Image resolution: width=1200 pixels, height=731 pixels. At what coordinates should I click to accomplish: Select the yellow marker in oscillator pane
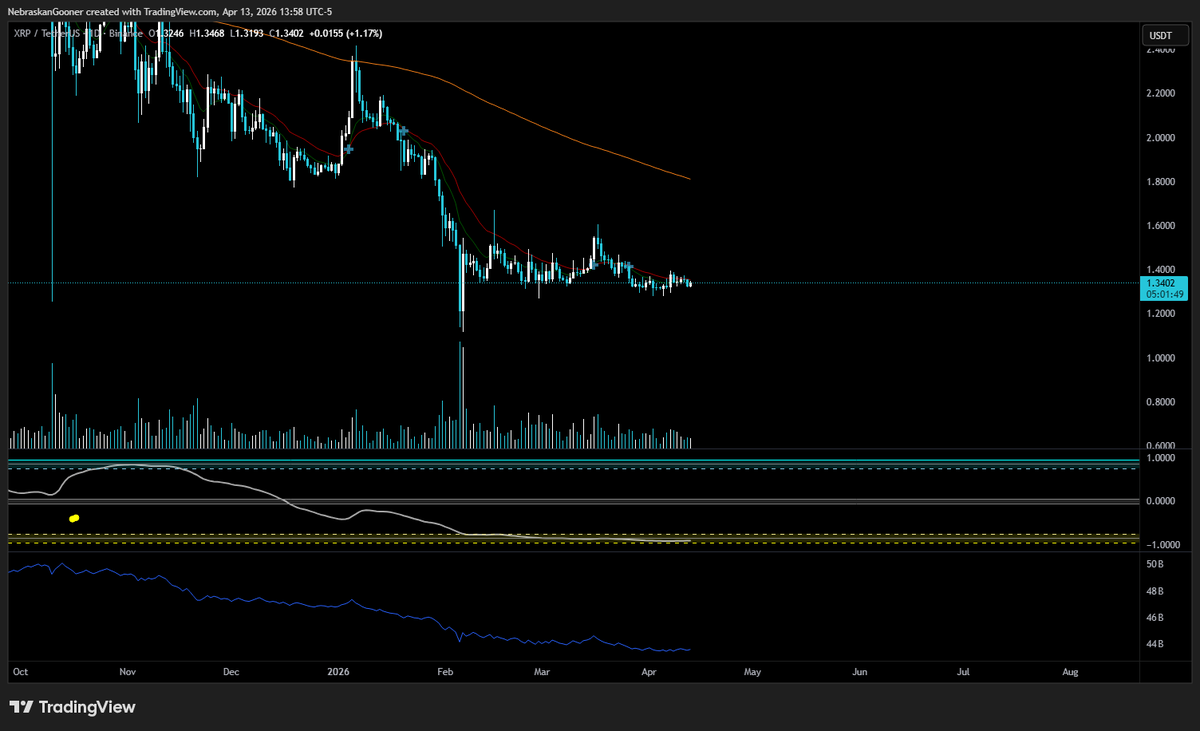[x=74, y=518]
